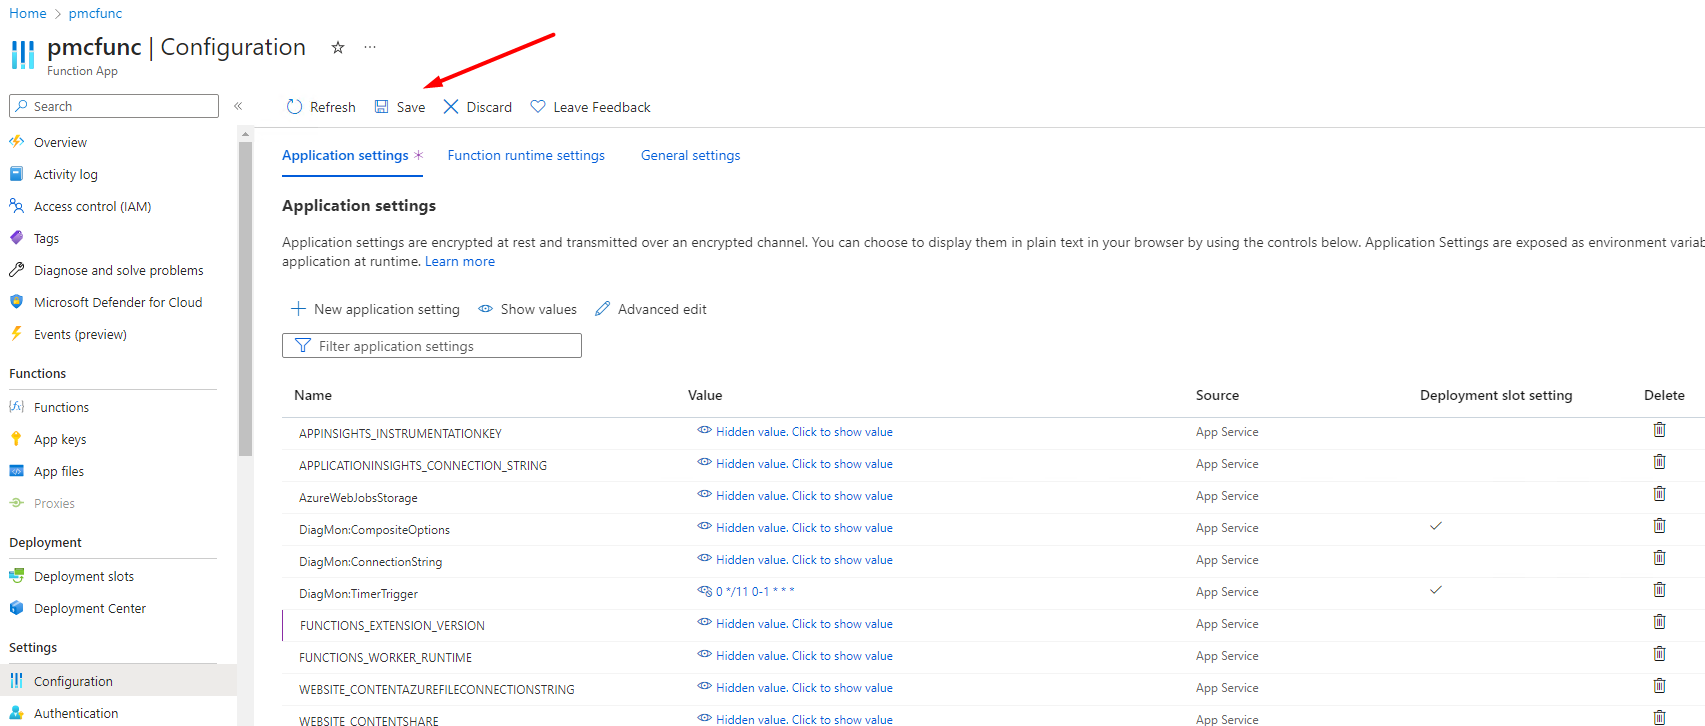Delete WEBSITE_CONTENTAZUREFILECONNECTIONSTRING setting

click(x=1659, y=686)
